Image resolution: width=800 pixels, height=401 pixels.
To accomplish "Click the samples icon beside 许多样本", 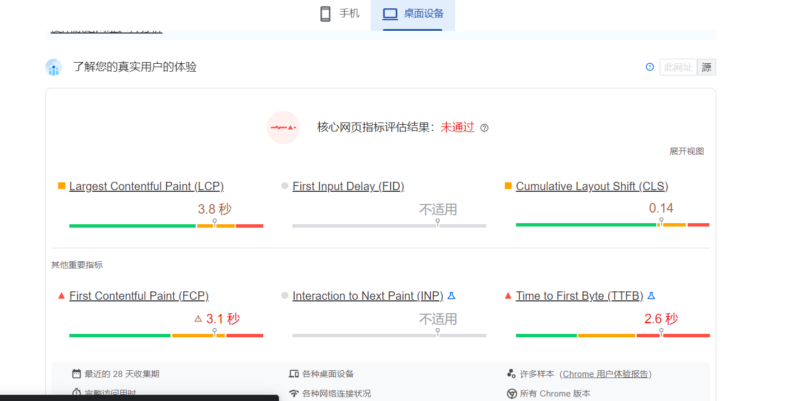I will click(x=511, y=373).
